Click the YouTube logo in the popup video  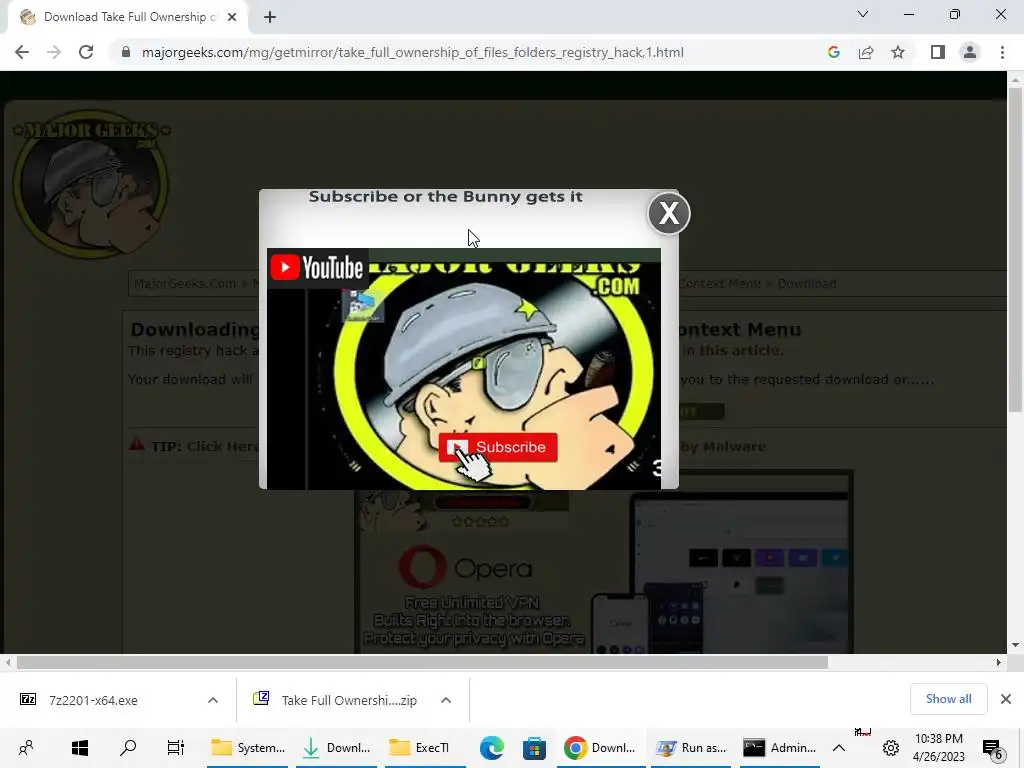coord(317,268)
